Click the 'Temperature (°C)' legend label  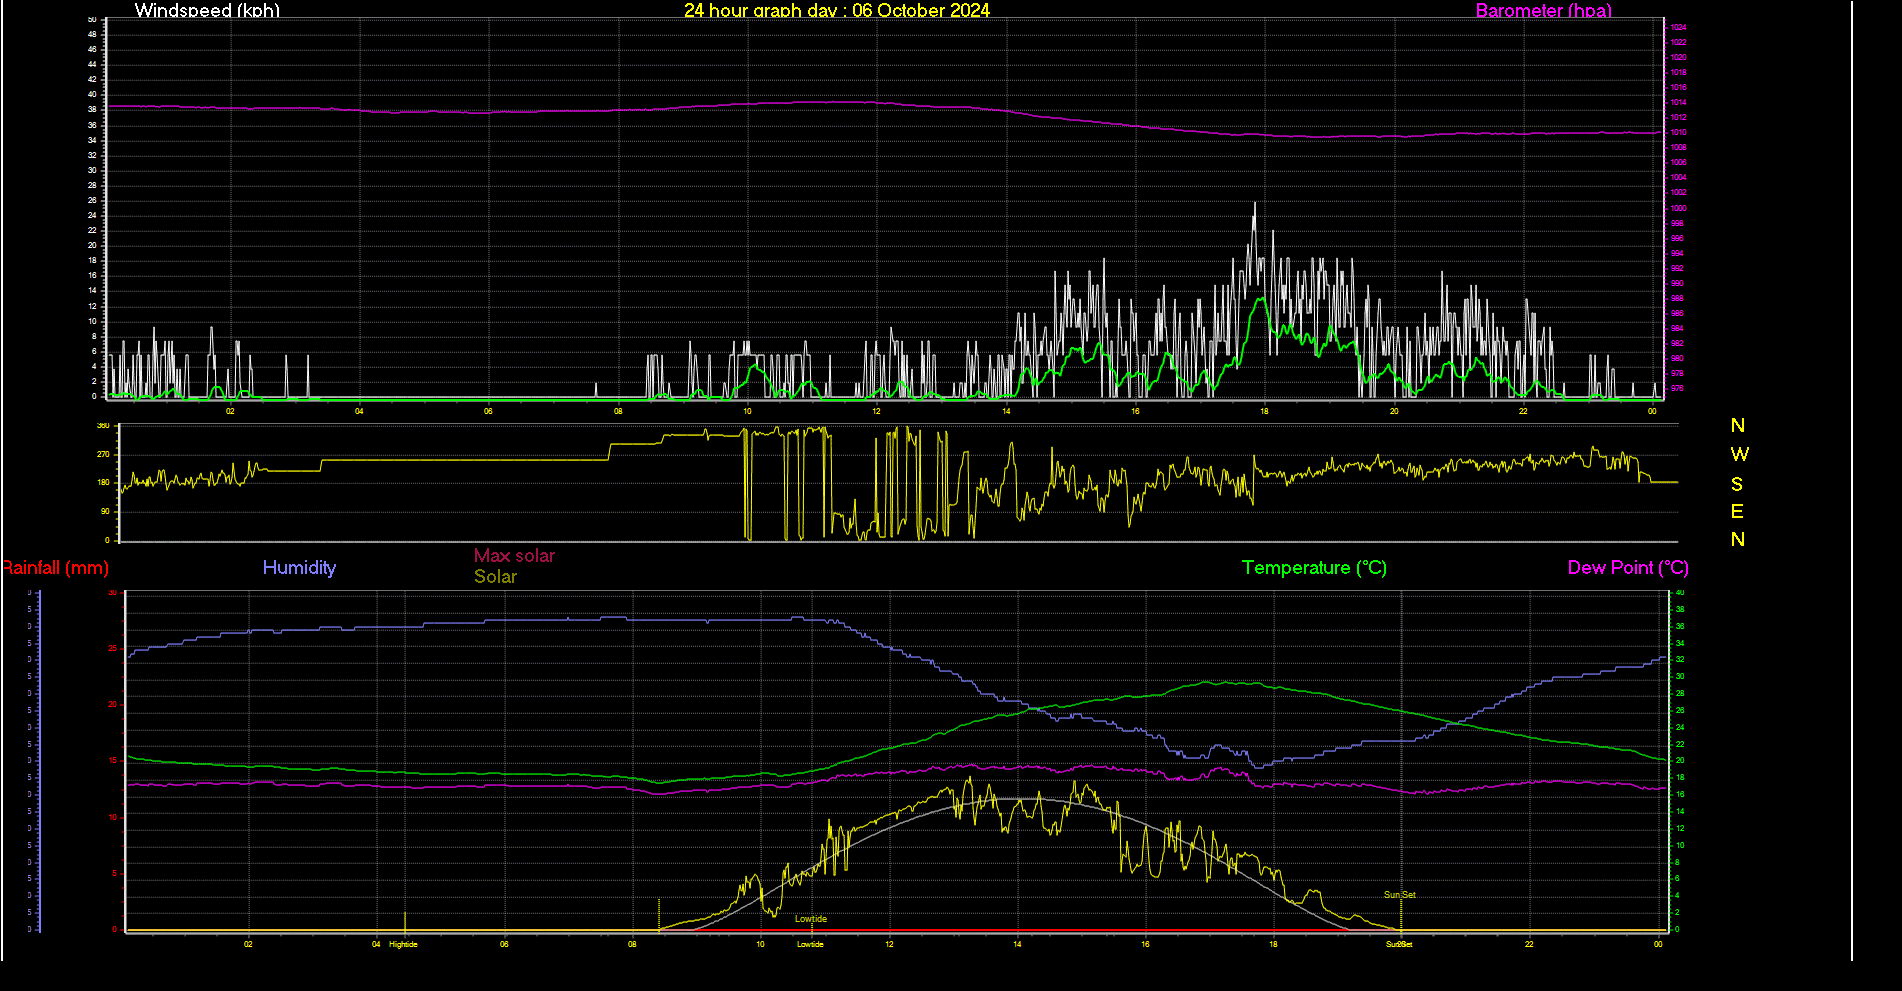(1314, 568)
